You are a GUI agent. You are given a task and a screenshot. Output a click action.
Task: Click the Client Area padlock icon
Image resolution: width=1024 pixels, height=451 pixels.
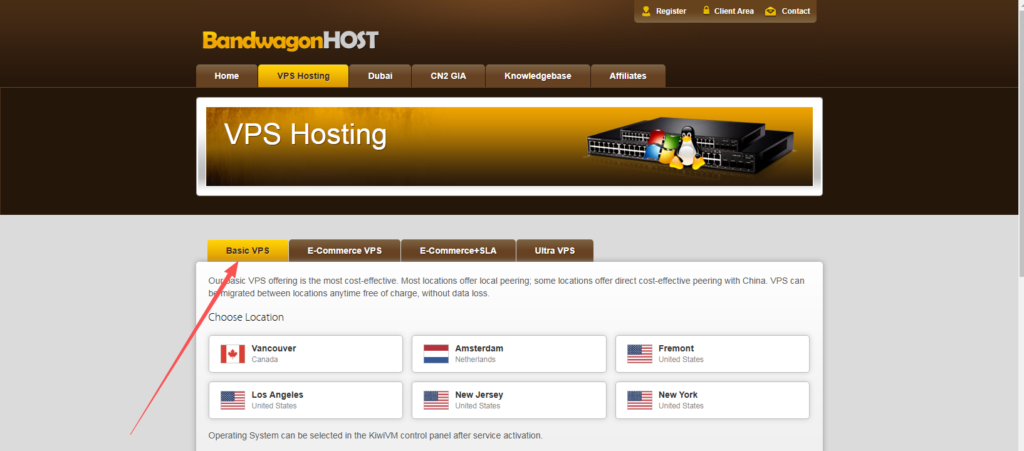click(x=707, y=11)
